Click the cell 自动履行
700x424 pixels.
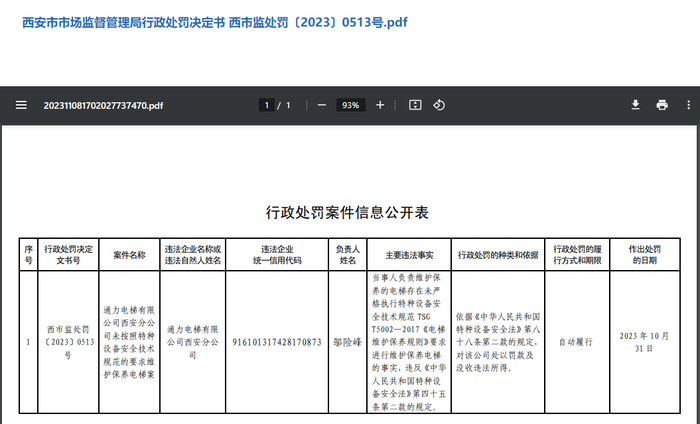[577, 342]
